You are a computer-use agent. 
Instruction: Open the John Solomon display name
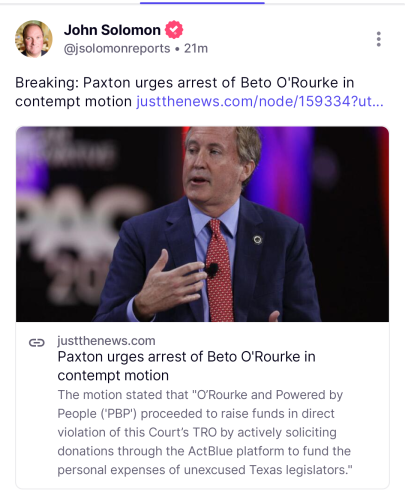point(112,30)
